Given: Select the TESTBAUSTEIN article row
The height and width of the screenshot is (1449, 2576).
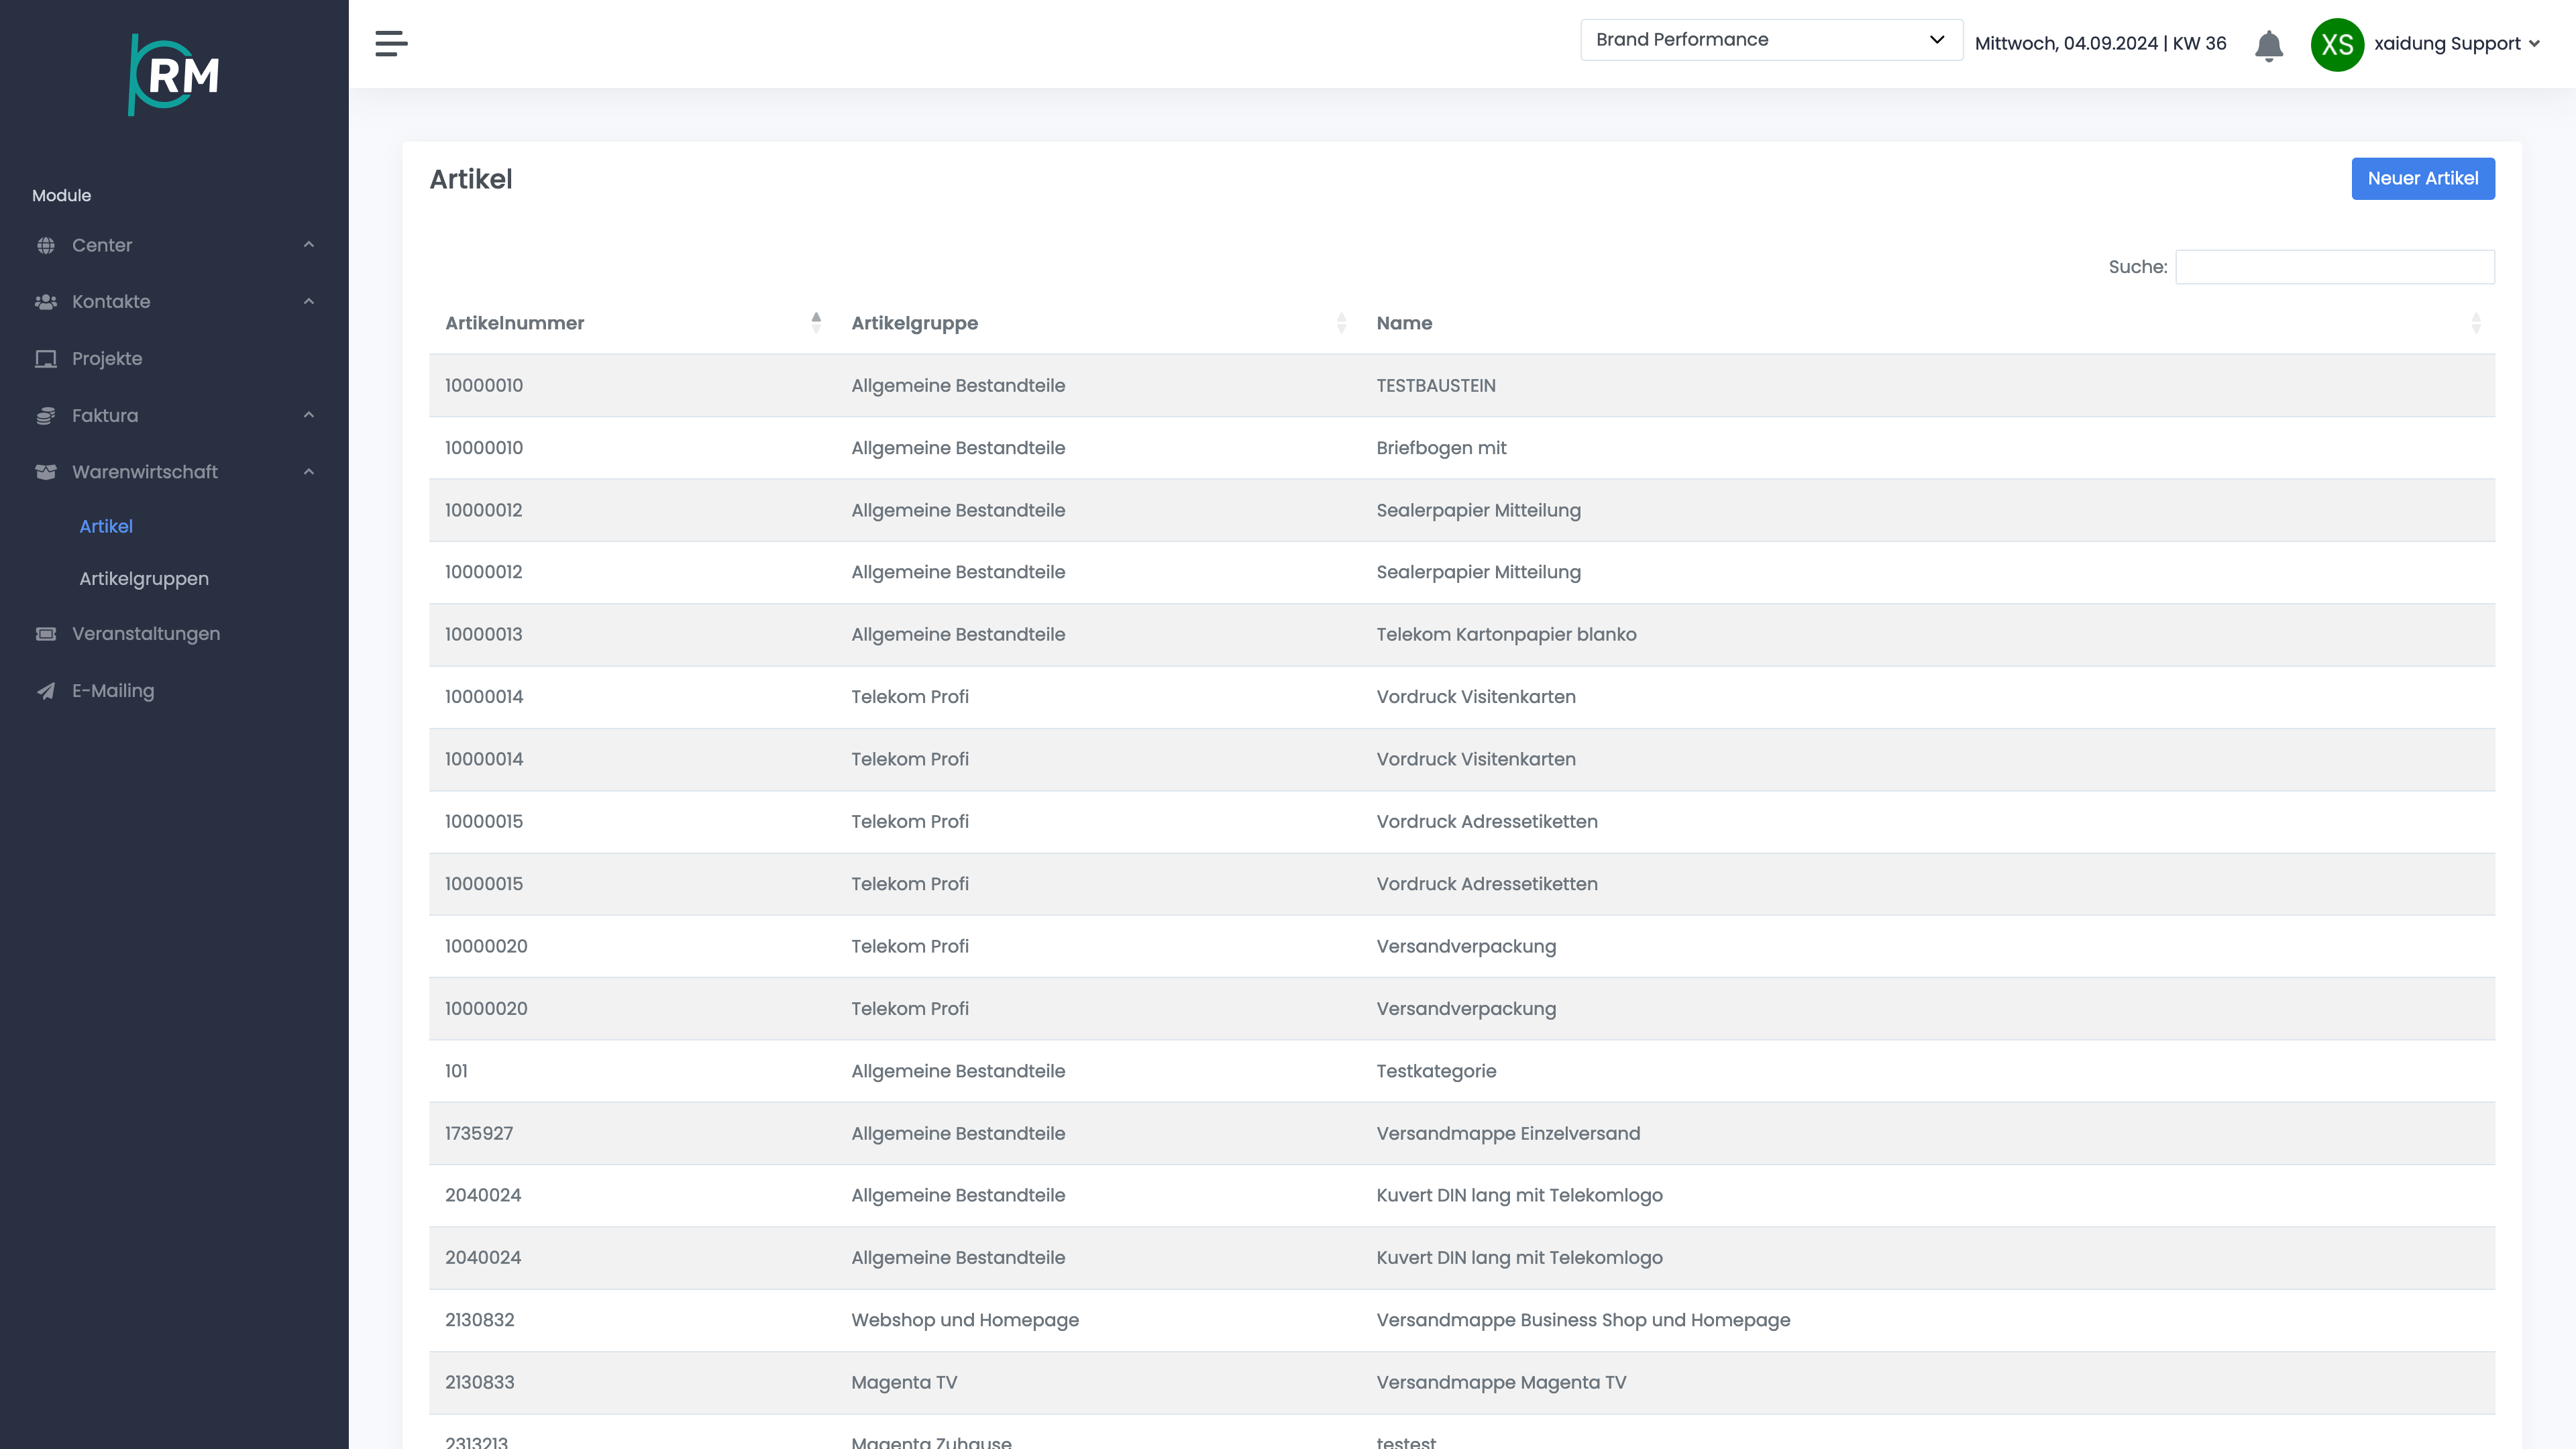Looking at the screenshot, I should pos(1461,386).
